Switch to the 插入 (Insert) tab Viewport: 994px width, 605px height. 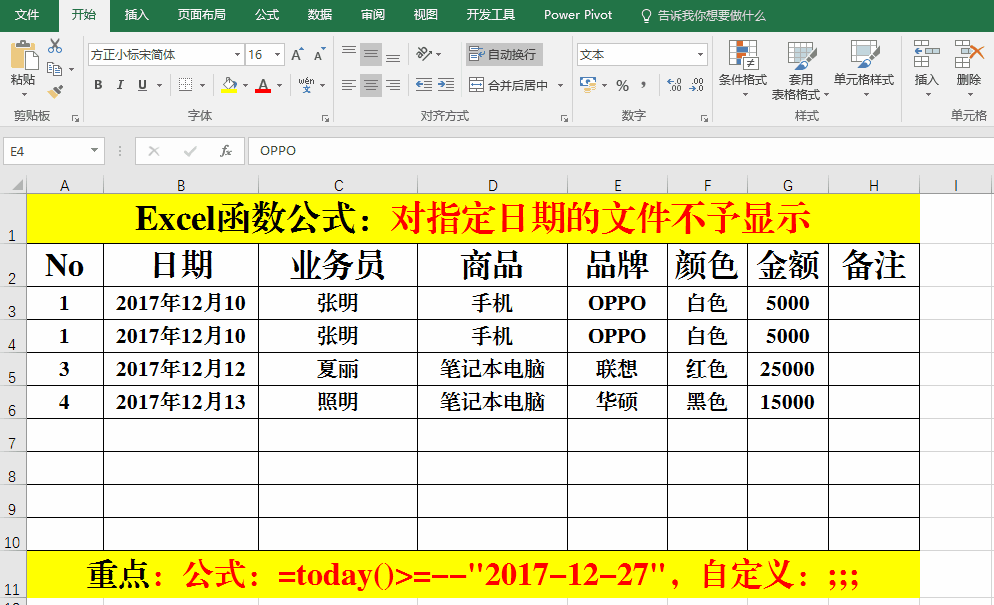[x=136, y=15]
